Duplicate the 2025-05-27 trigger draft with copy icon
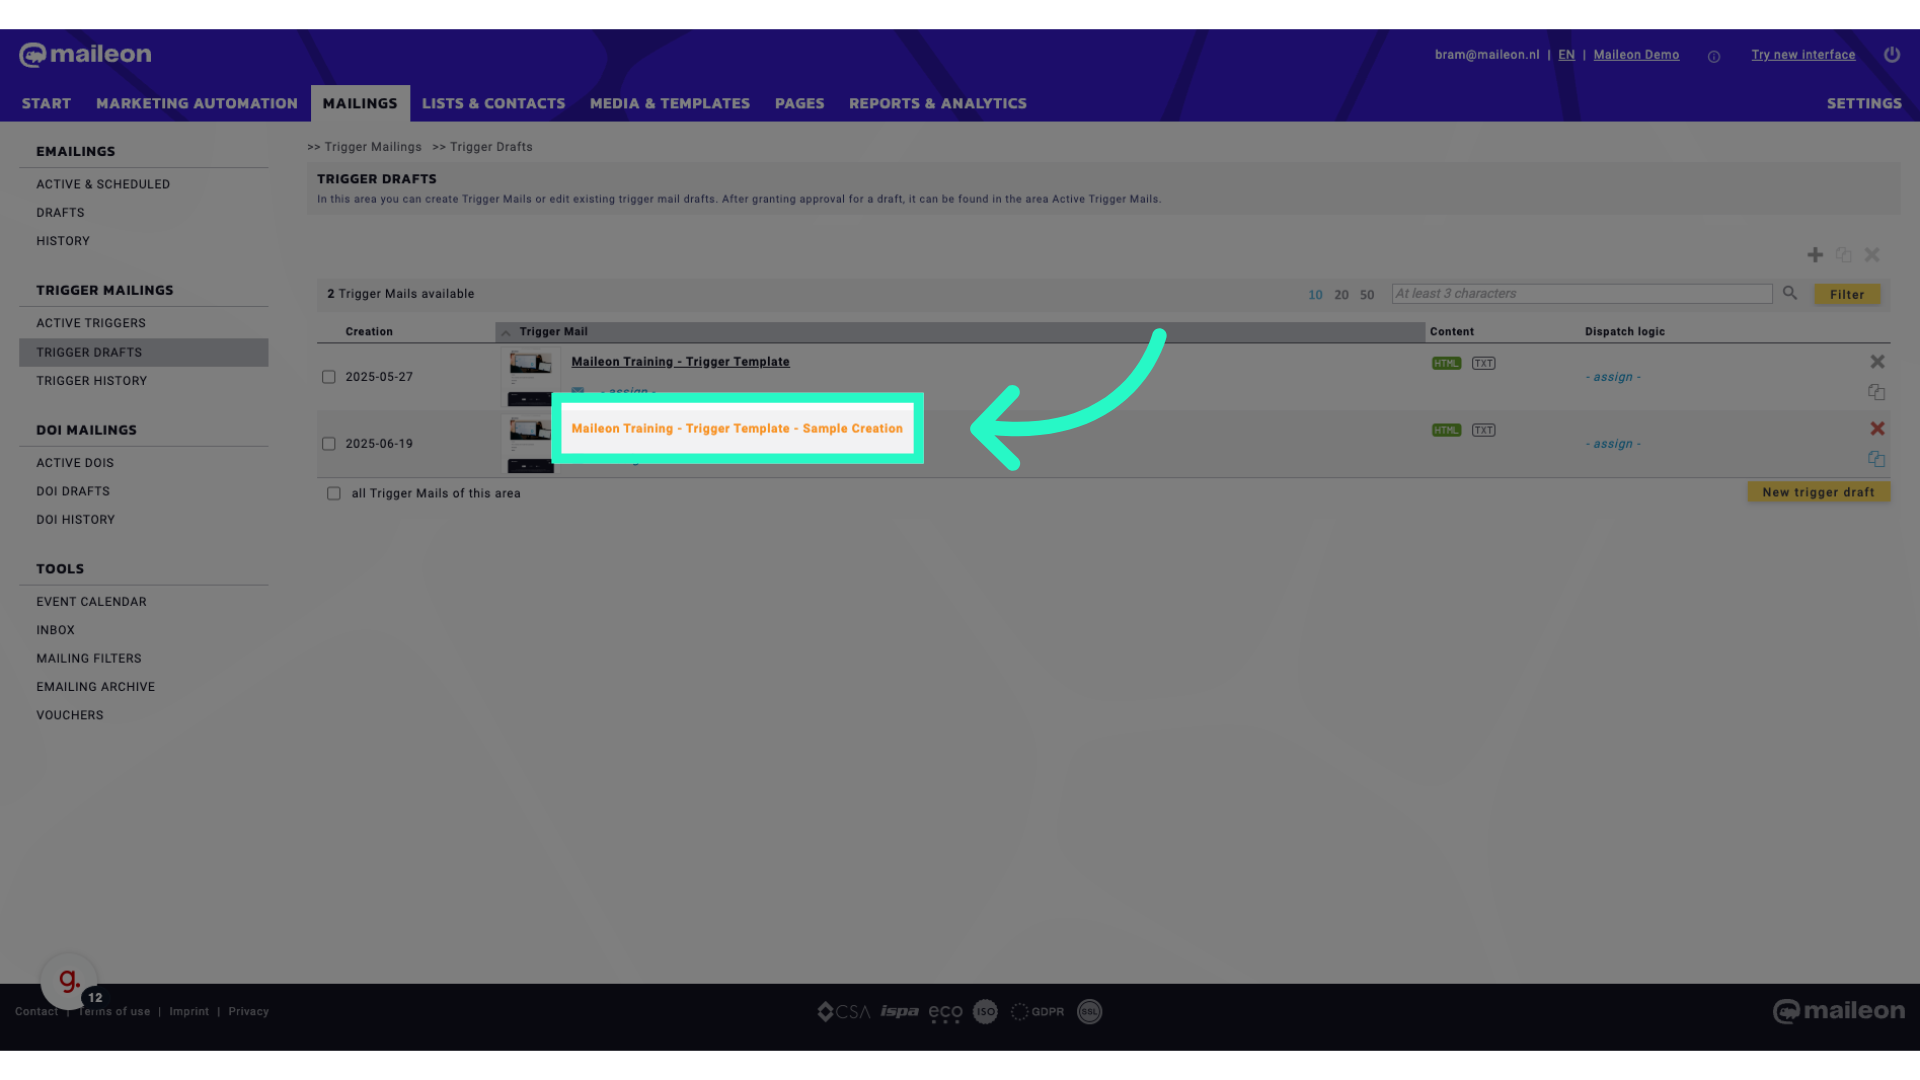This screenshot has height=1080, width=1920. tap(1876, 392)
